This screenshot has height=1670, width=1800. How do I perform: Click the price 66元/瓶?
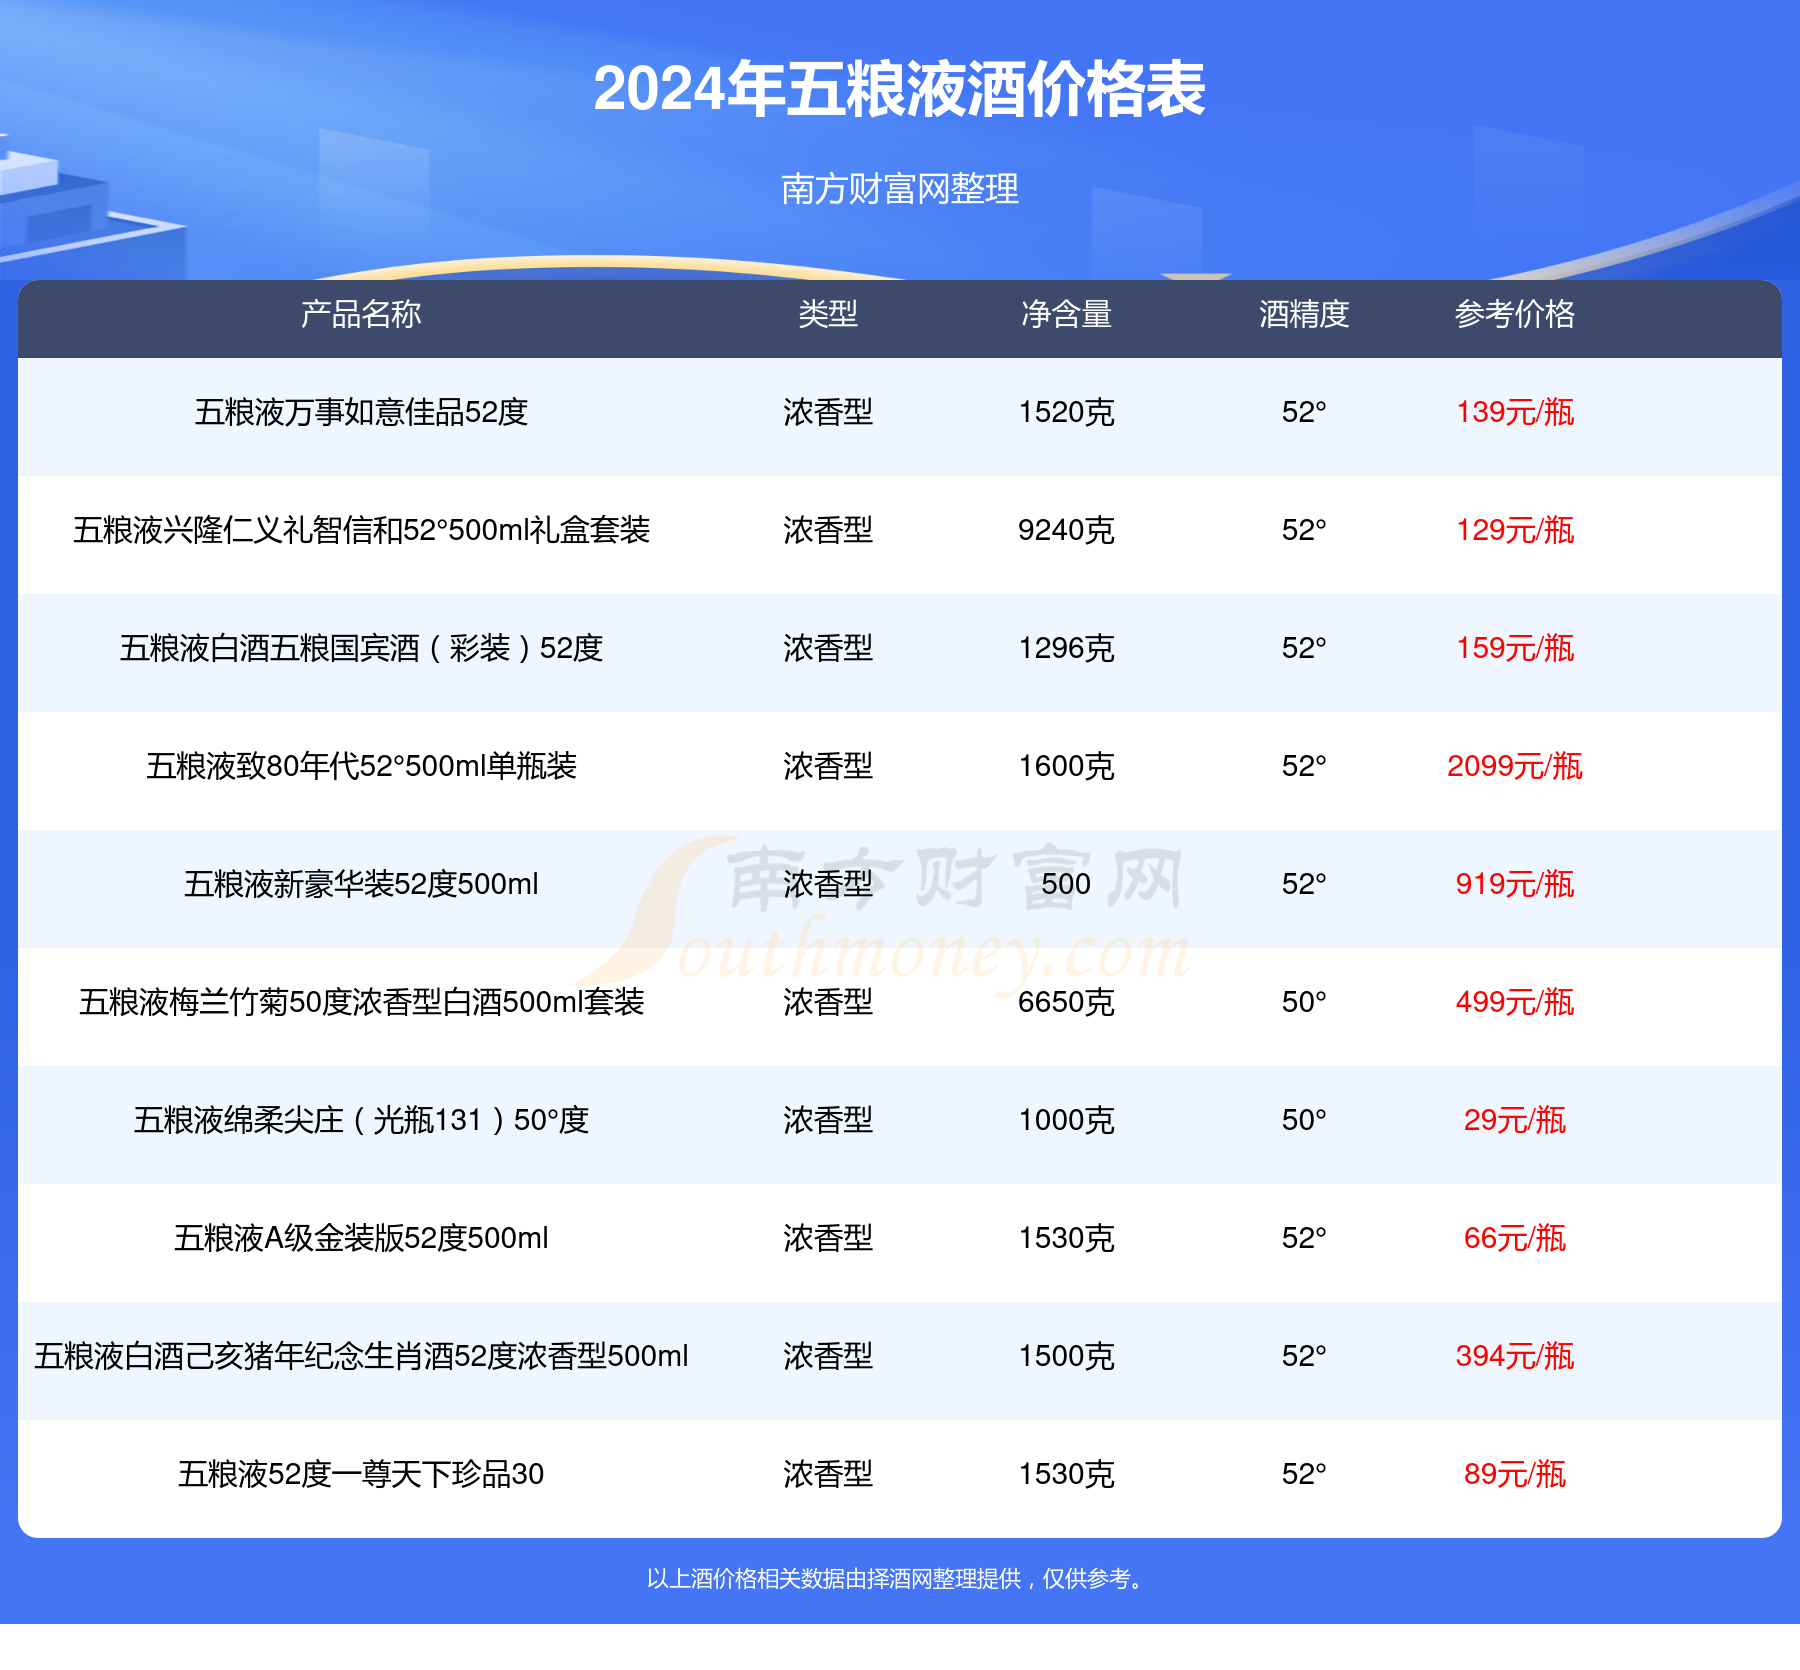click(1514, 1238)
